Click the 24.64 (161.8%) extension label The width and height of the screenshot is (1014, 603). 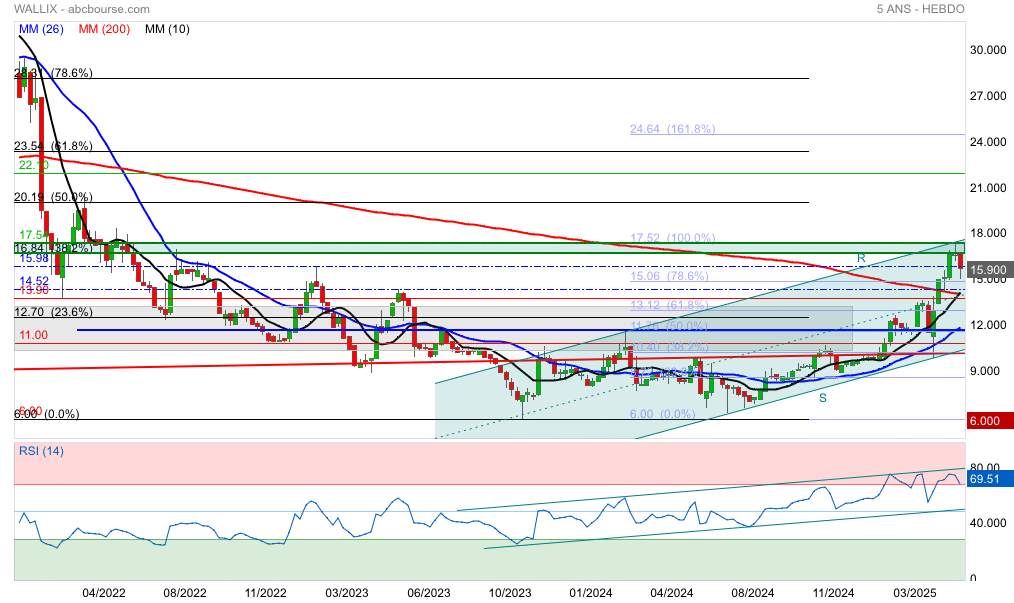pyautogui.click(x=673, y=129)
